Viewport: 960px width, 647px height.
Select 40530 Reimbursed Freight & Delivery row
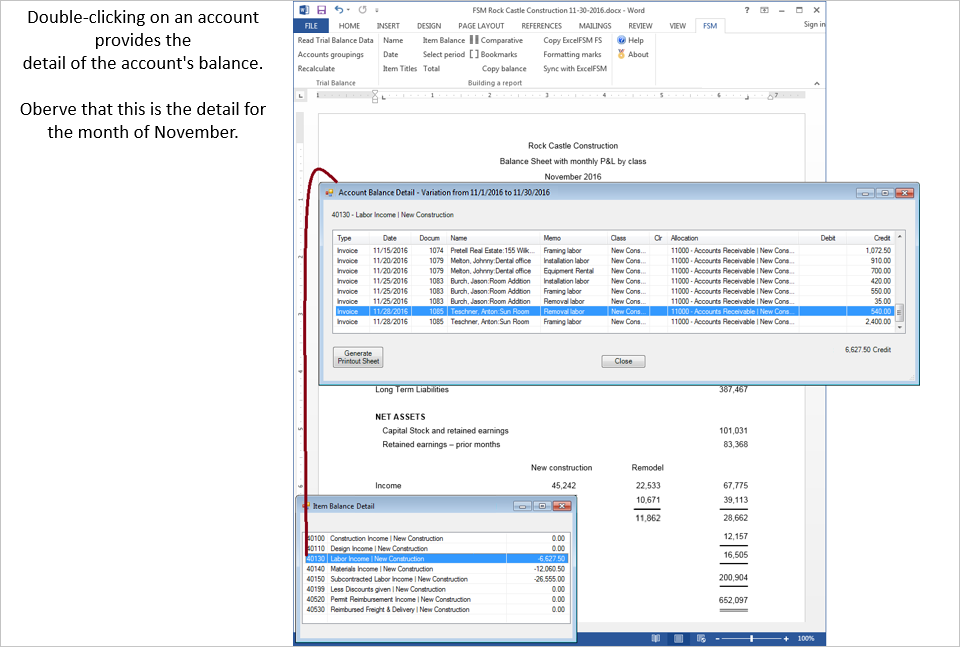point(436,610)
